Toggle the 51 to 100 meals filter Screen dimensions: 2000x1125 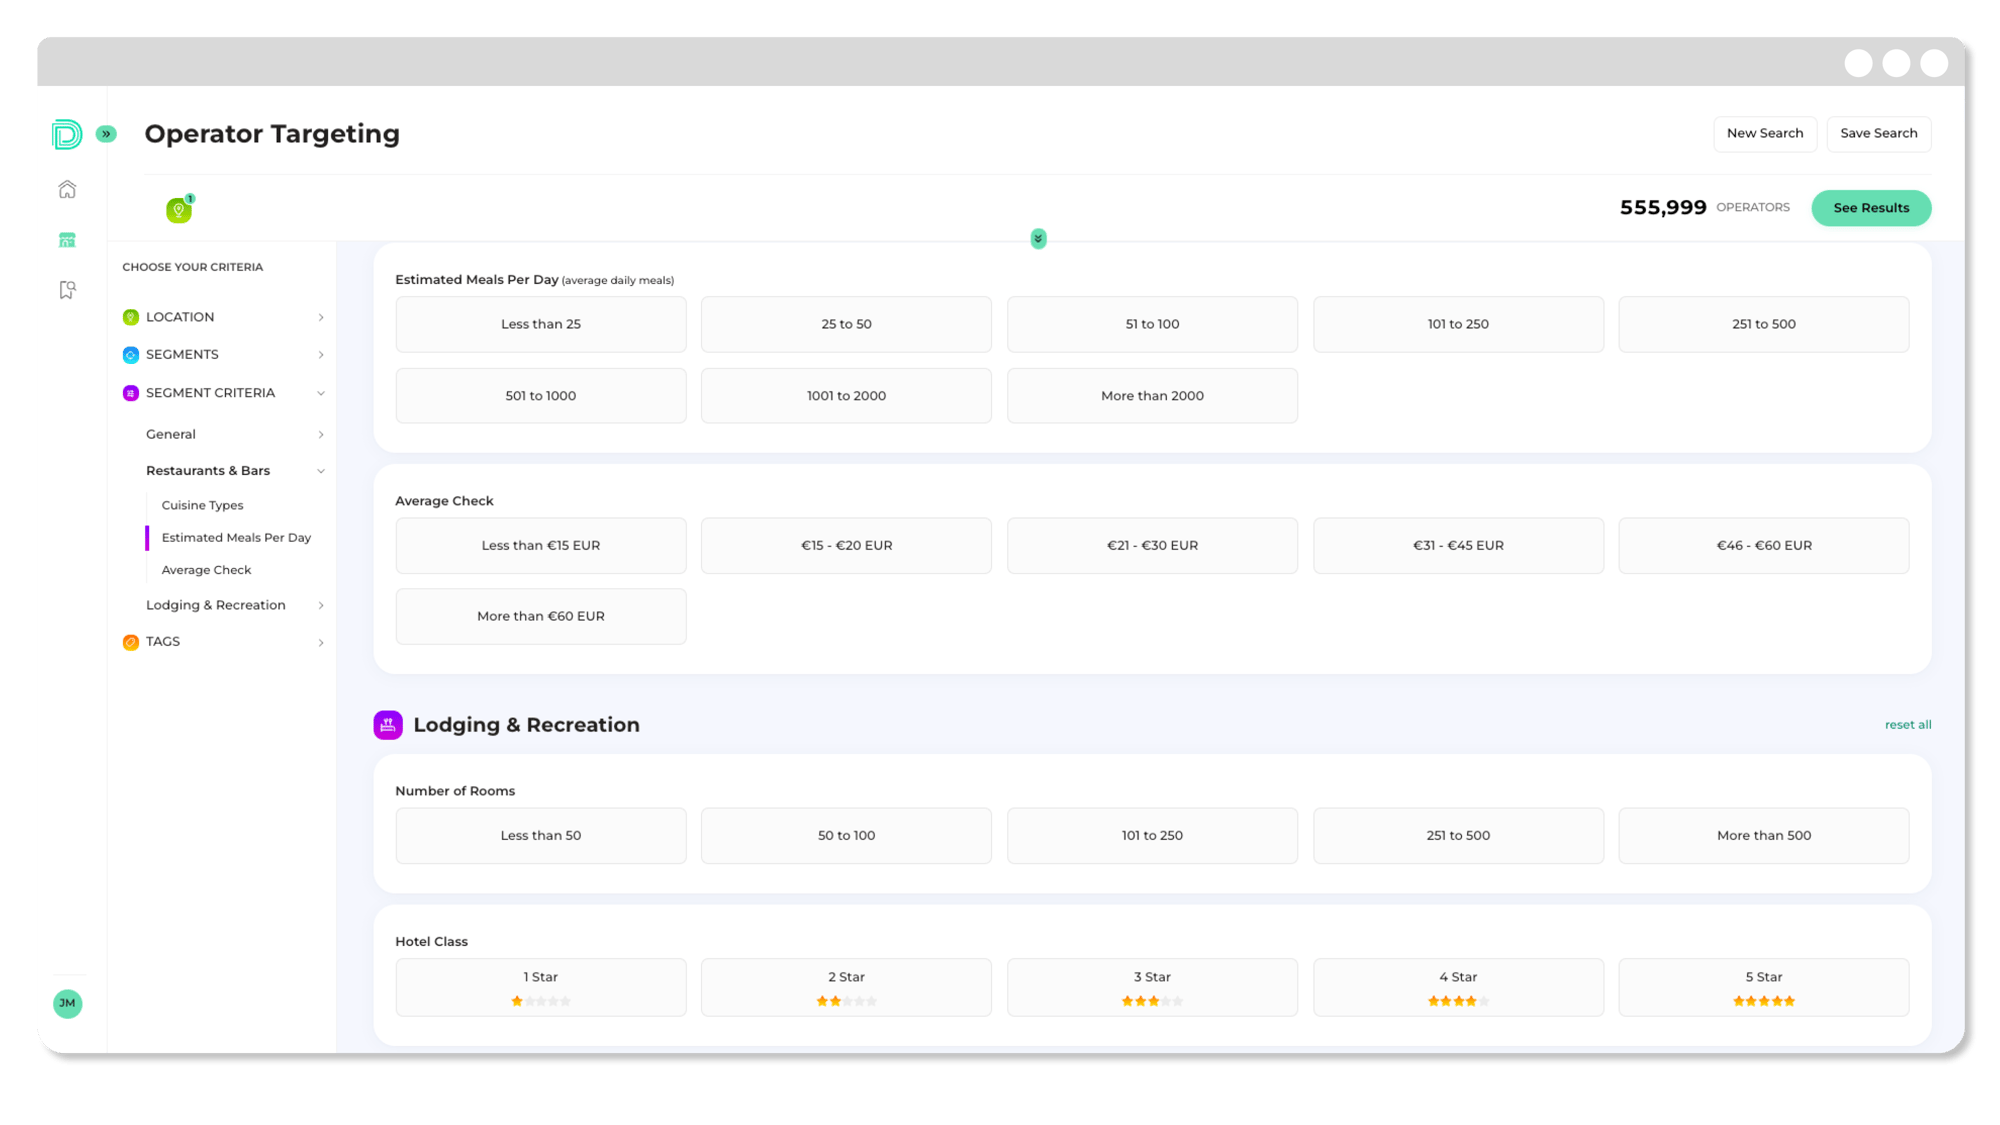click(1151, 324)
